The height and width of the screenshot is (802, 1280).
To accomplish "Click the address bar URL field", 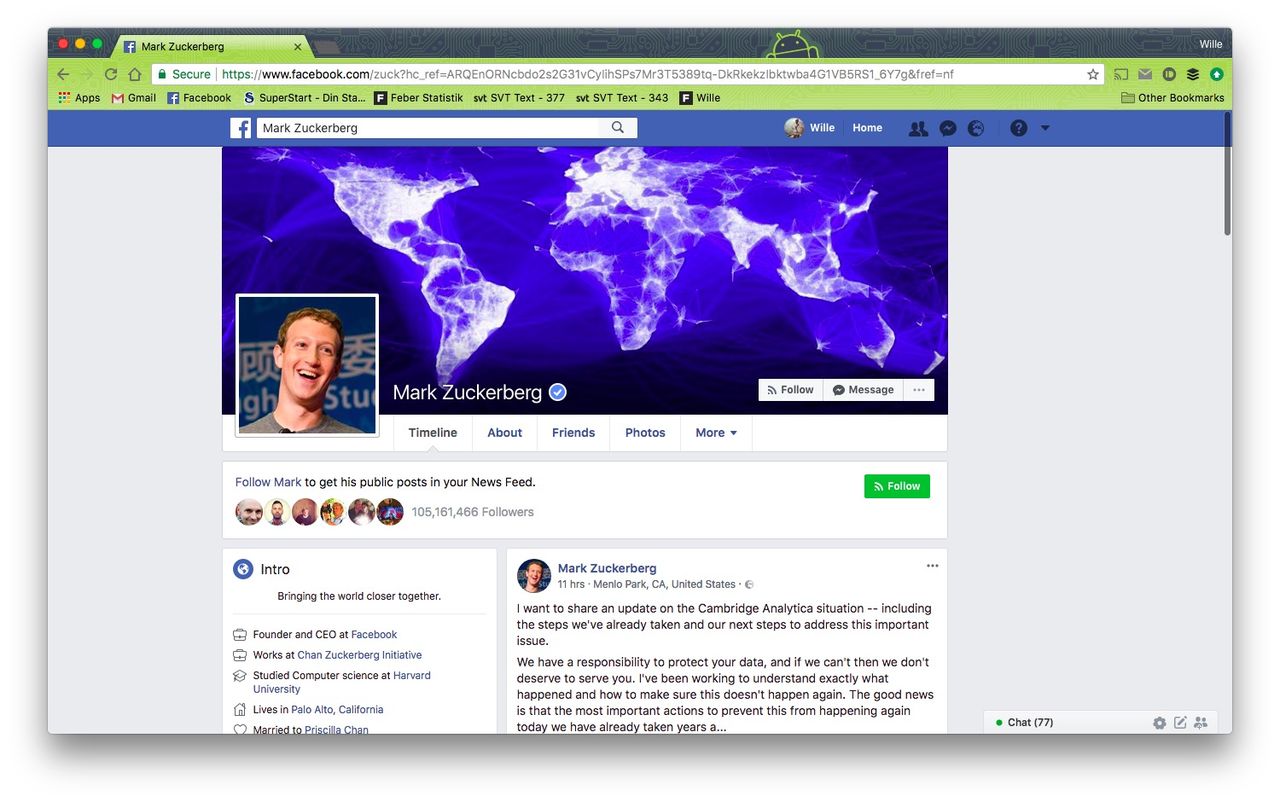I will (628, 74).
